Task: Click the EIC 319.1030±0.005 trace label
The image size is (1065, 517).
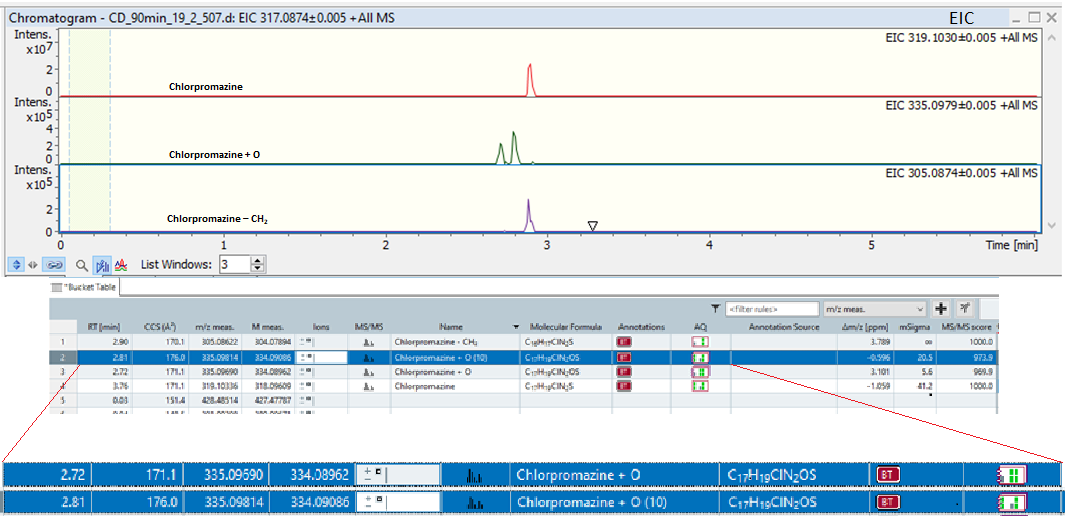Action: point(961,39)
